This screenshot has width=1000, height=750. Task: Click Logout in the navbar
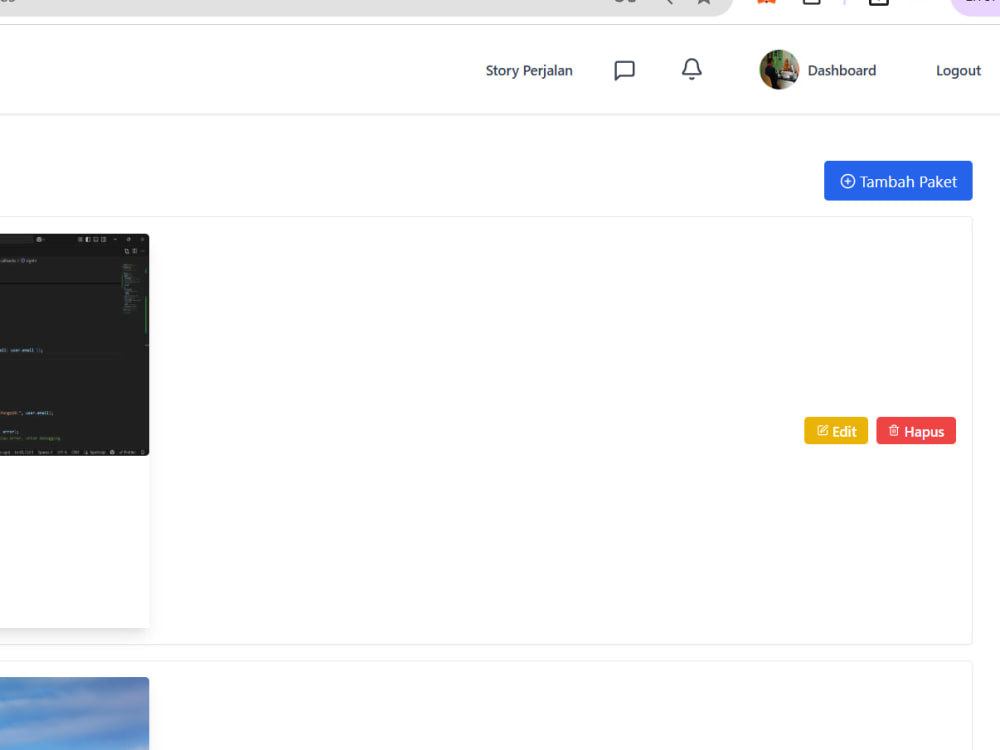[x=958, y=70]
